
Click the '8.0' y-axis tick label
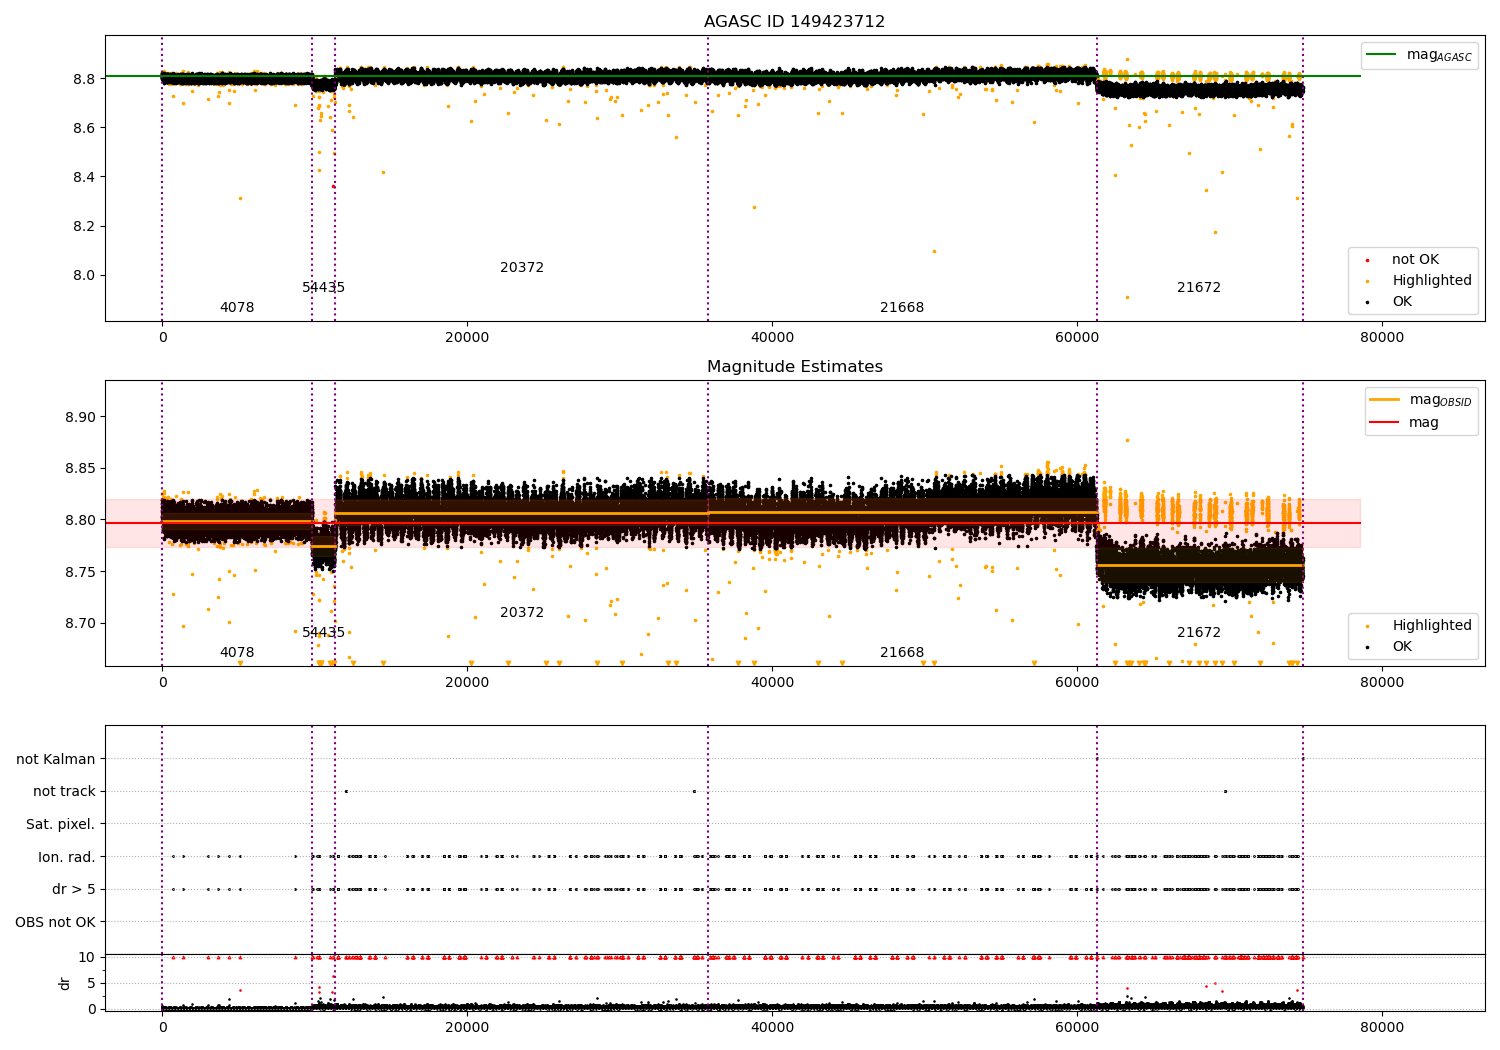click(84, 276)
